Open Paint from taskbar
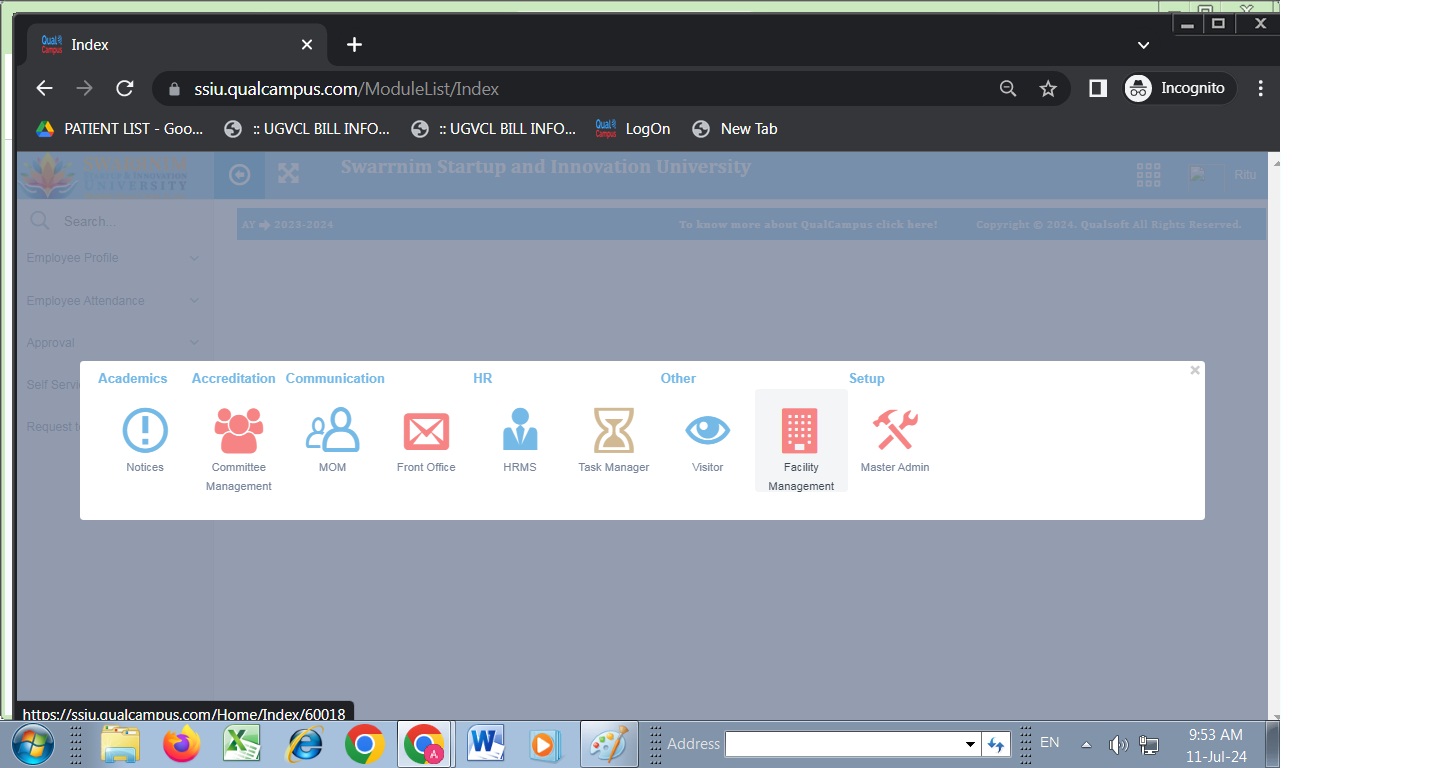 tap(609, 745)
